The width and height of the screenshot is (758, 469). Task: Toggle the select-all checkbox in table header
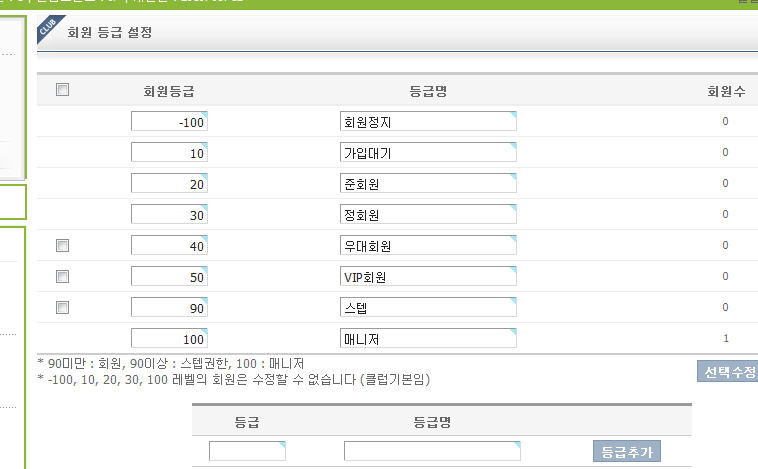[x=62, y=90]
